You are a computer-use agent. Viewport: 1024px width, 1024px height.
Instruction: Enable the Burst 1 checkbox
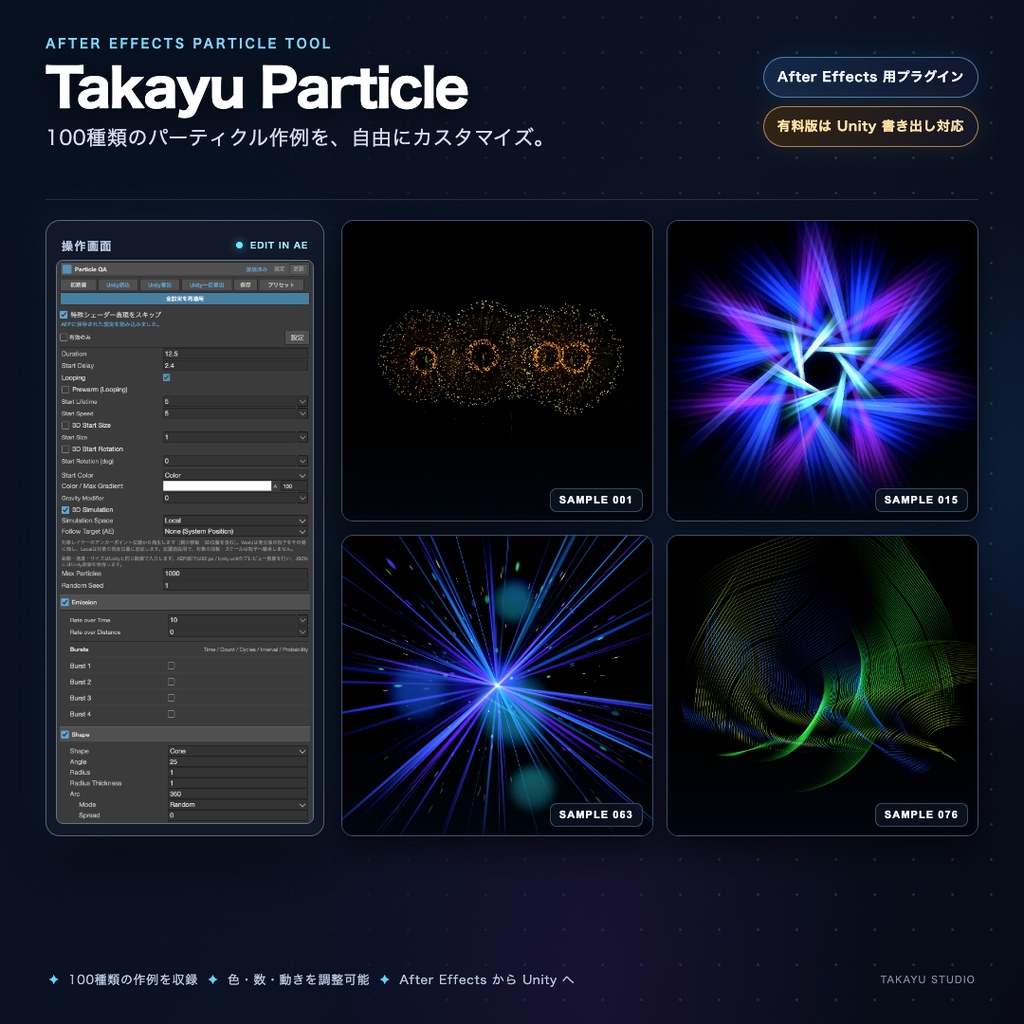tap(171, 666)
